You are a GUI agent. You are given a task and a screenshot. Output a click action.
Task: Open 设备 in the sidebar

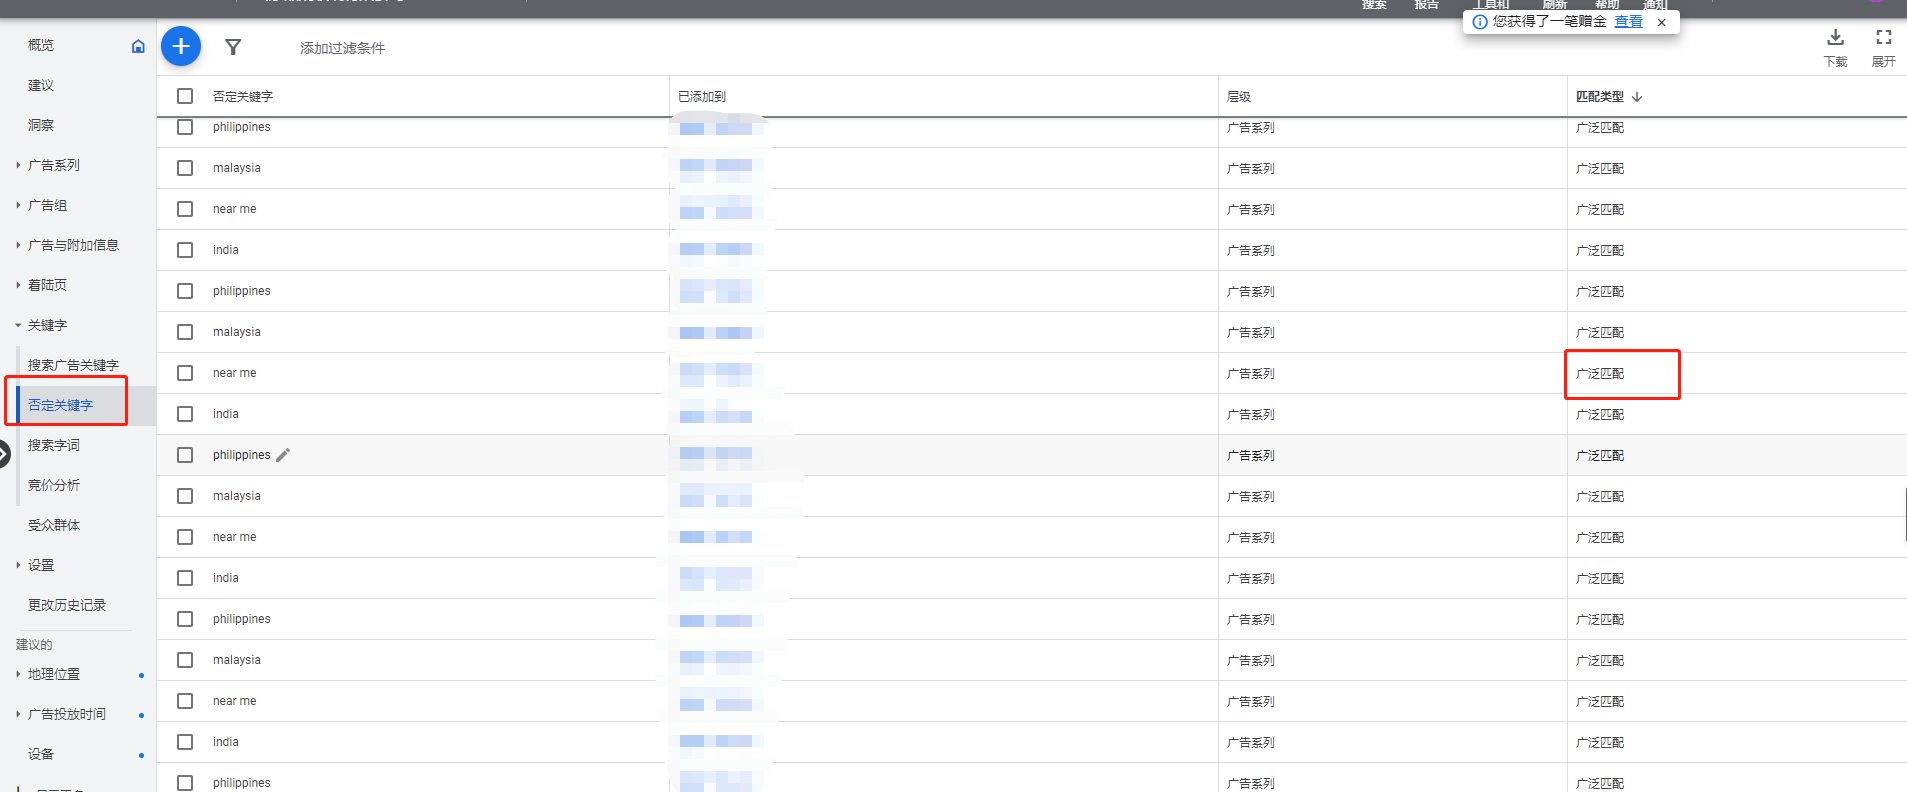pyautogui.click(x=41, y=754)
